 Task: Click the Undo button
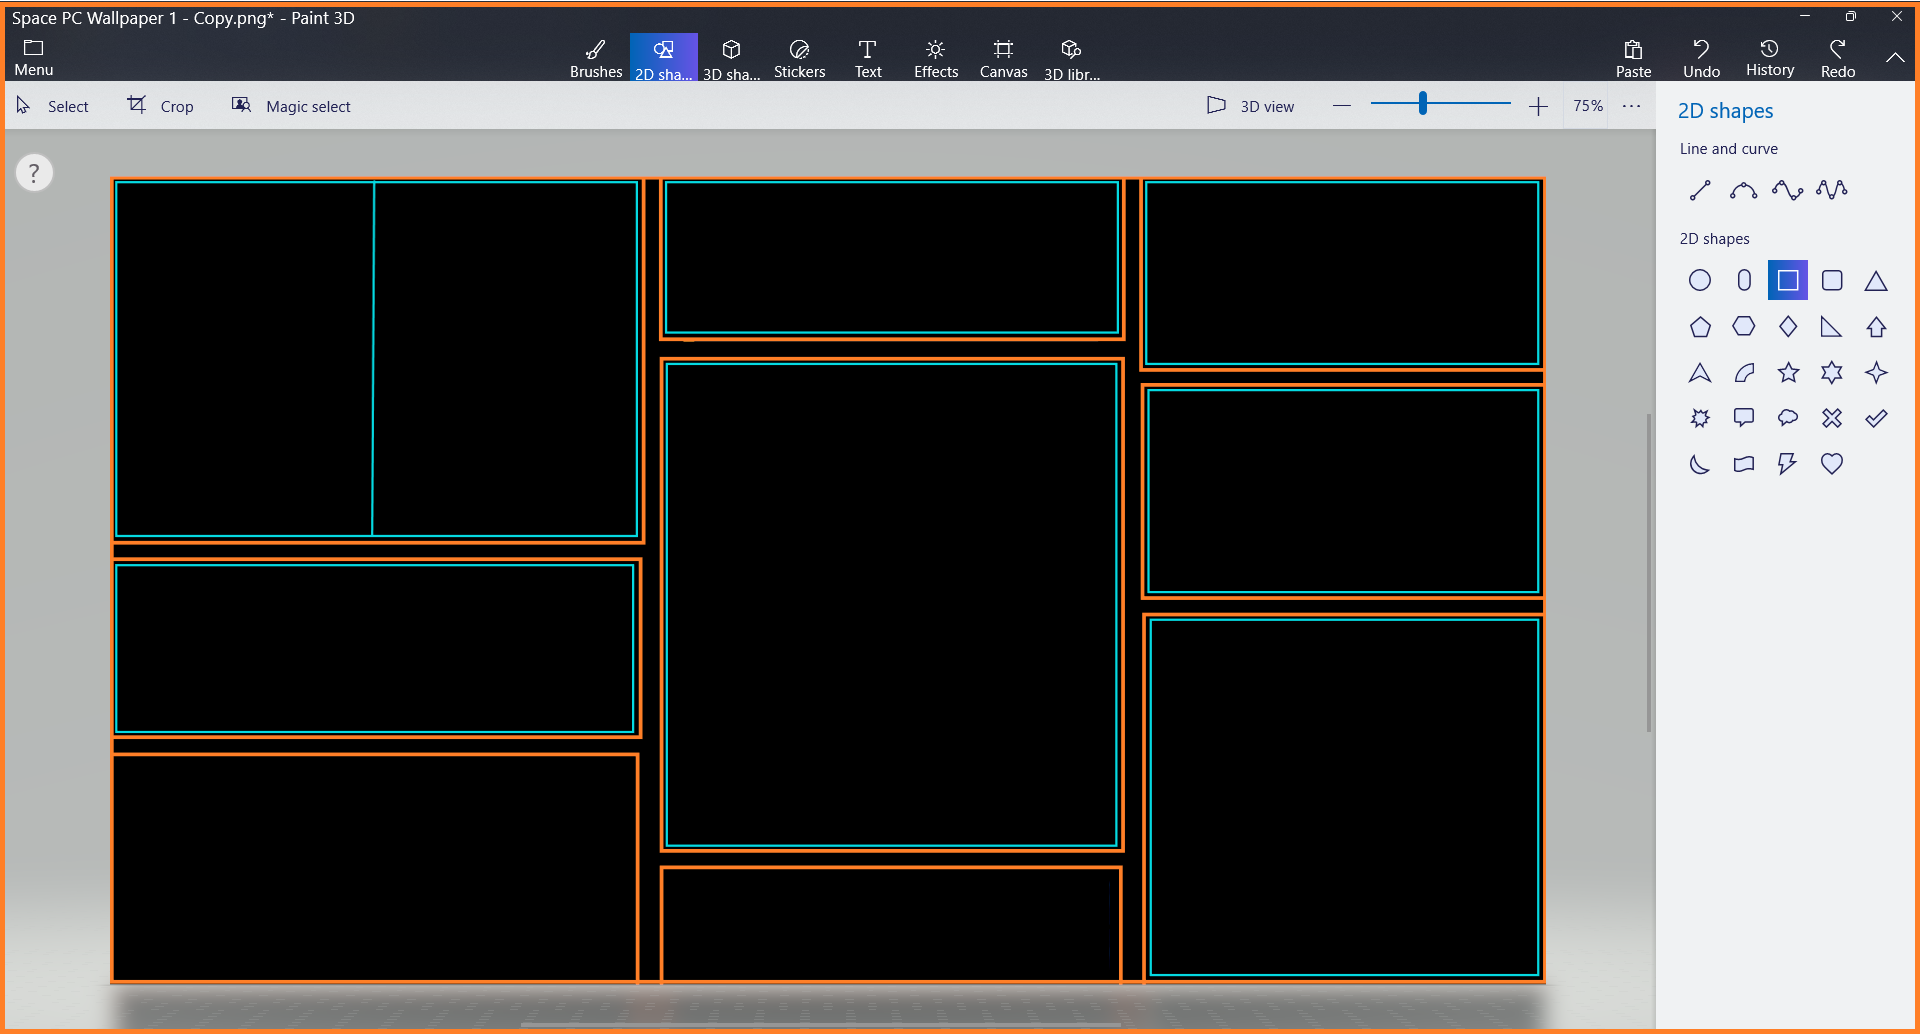tap(1702, 58)
